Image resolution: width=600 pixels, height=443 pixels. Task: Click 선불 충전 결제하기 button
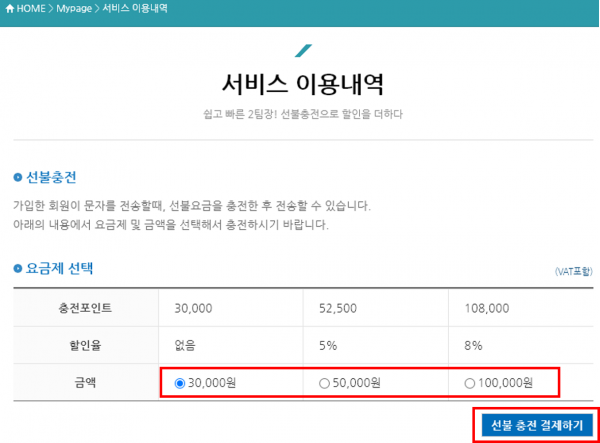point(536,425)
